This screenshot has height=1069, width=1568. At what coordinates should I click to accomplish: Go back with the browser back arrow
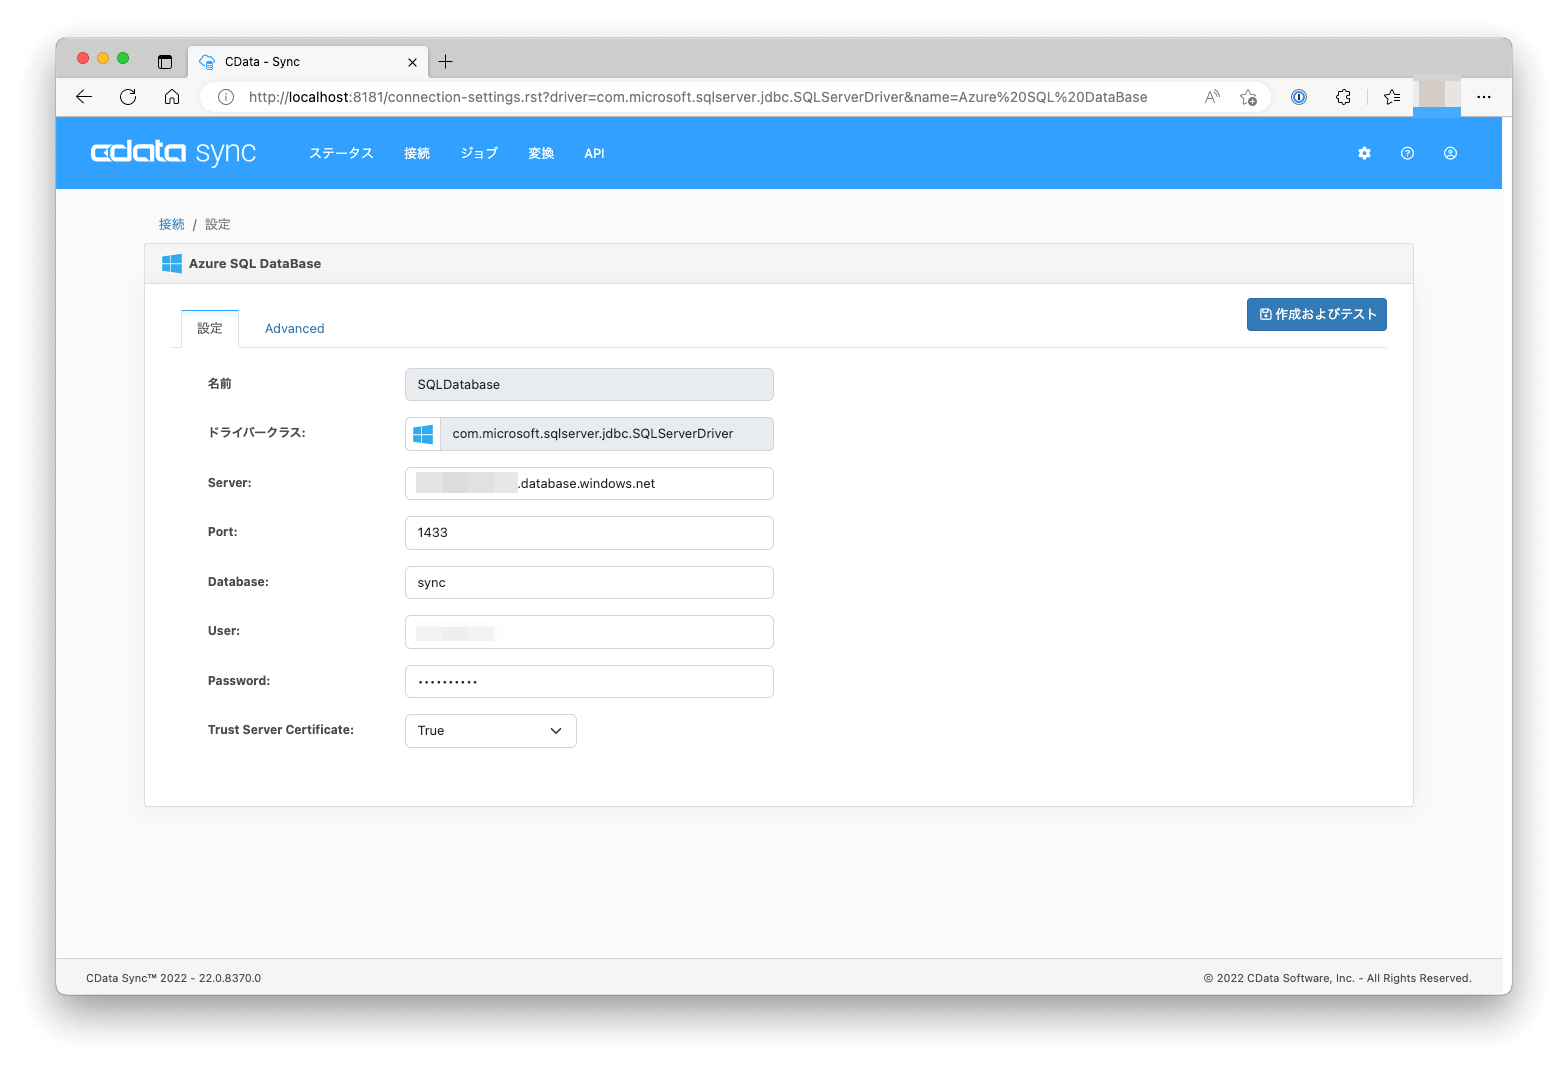pyautogui.click(x=84, y=97)
